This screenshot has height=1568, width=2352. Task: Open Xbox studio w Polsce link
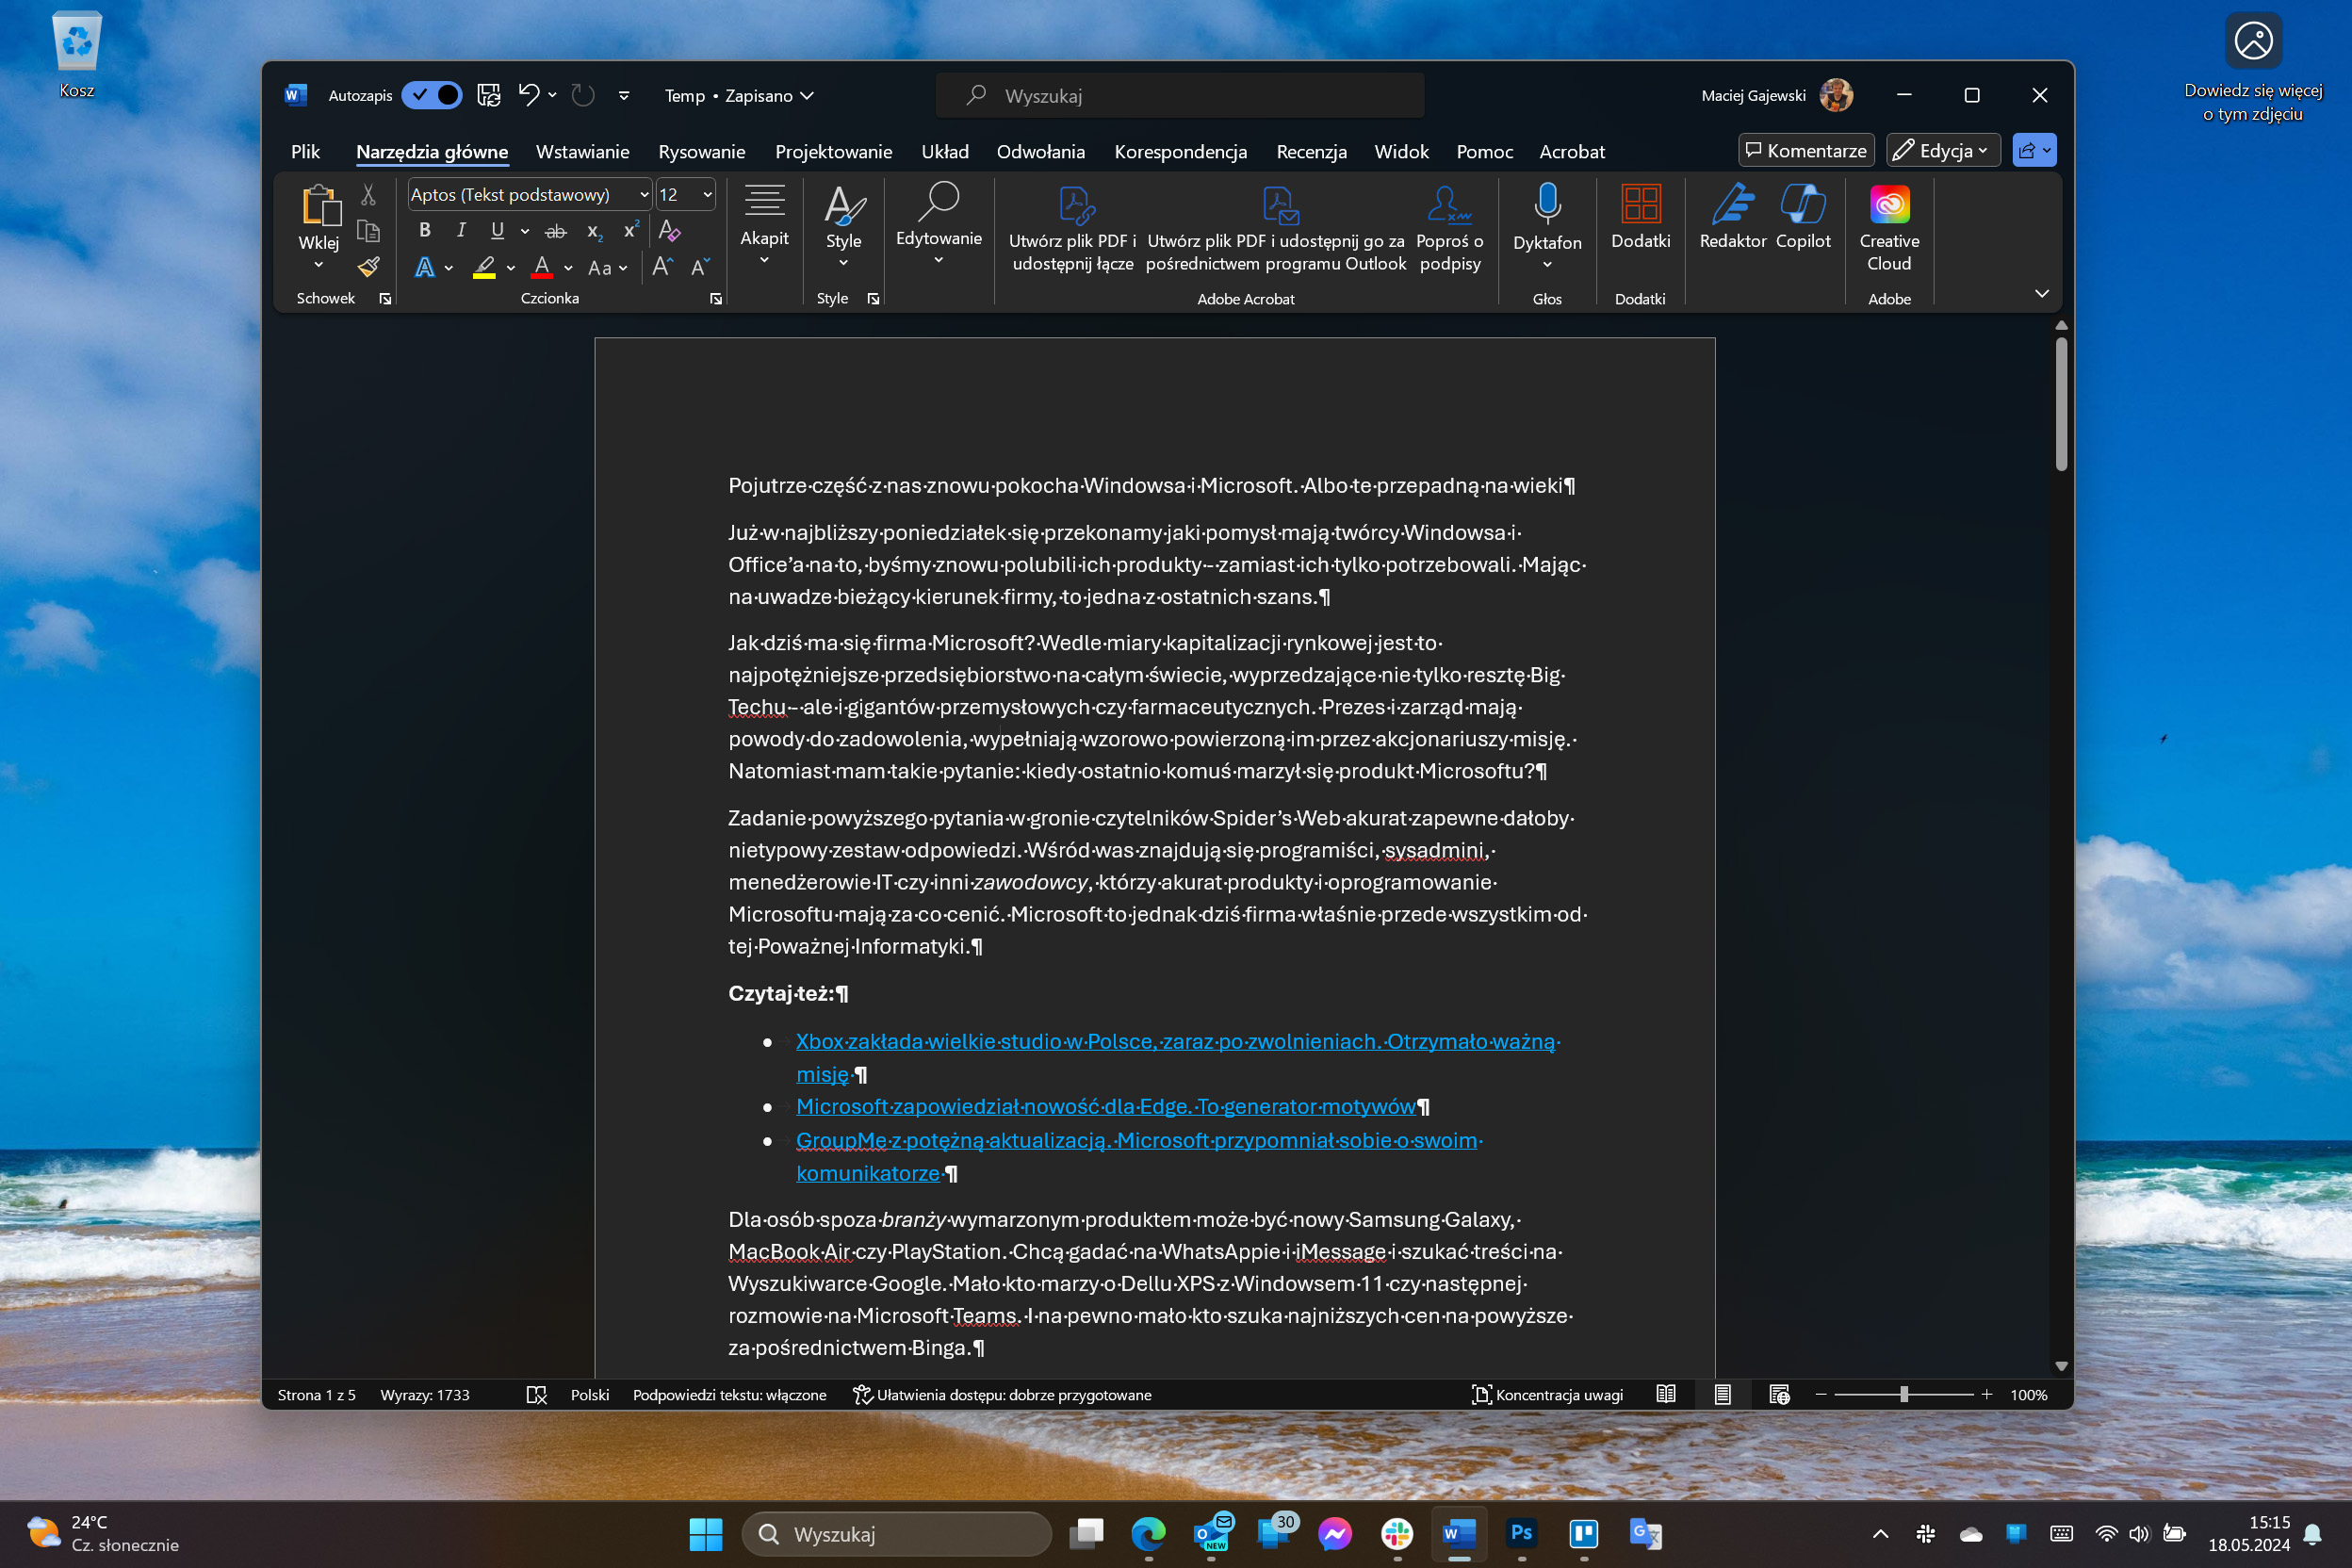1178,1057
